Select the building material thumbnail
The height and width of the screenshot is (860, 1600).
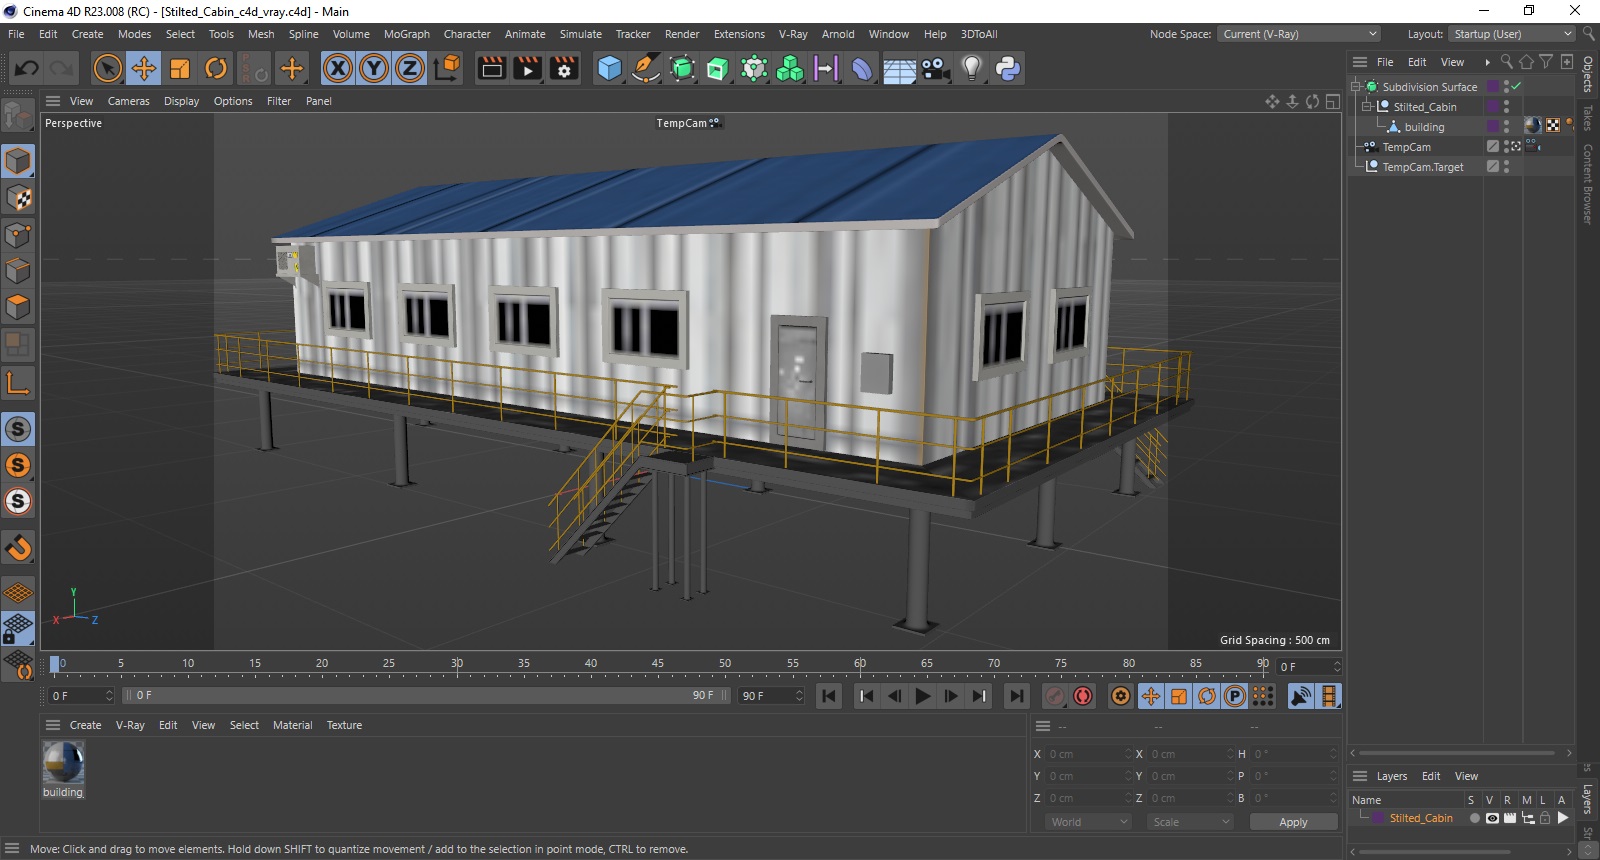pos(63,762)
